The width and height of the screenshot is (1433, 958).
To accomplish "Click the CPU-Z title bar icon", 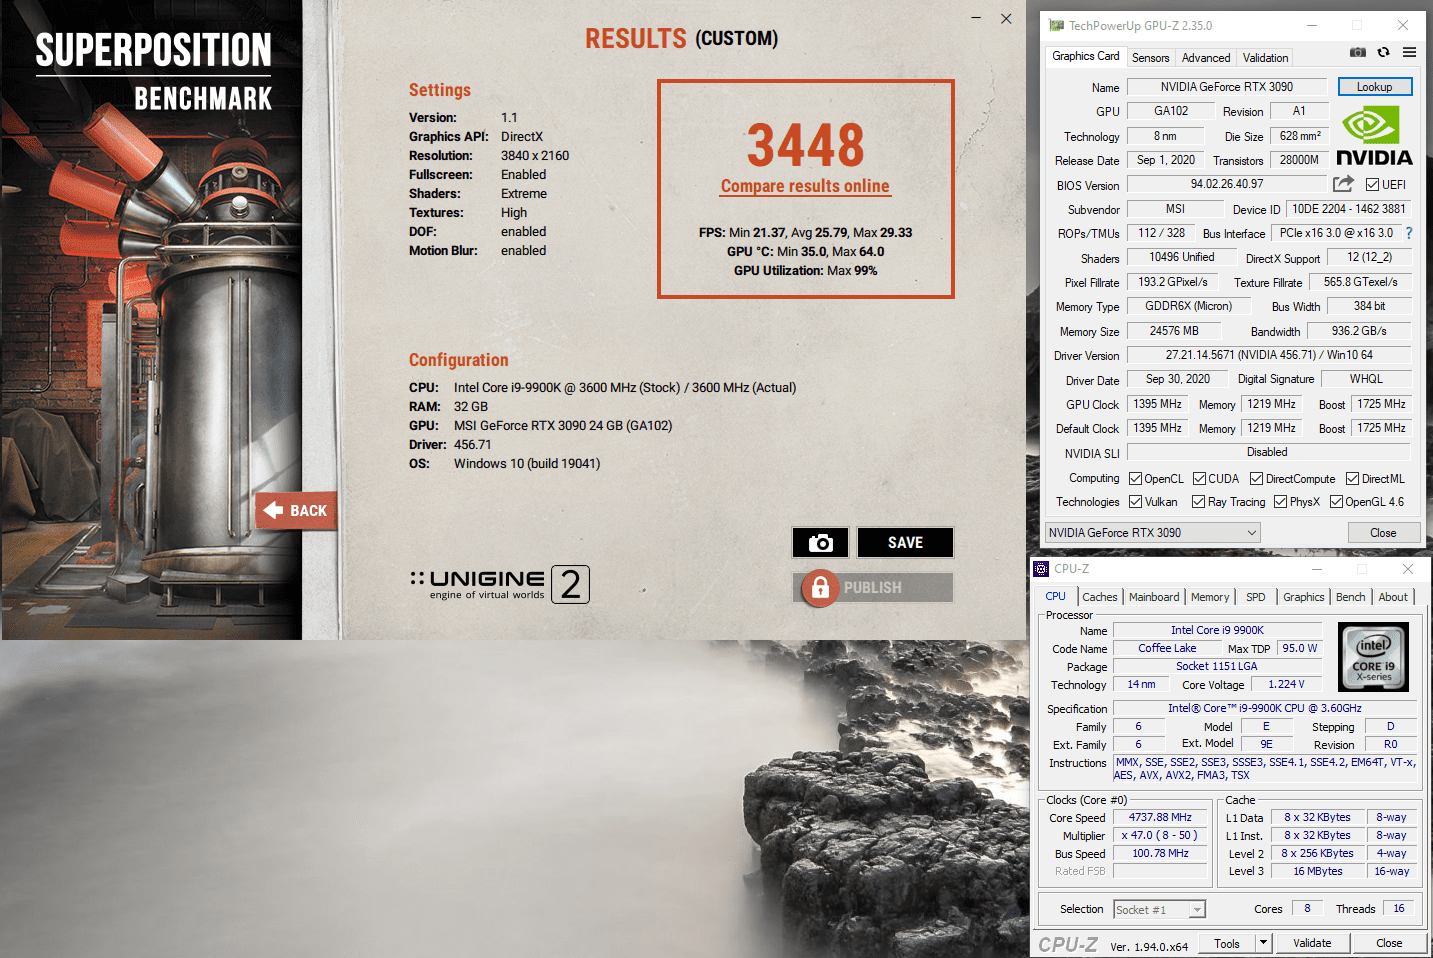I will coord(1041,569).
